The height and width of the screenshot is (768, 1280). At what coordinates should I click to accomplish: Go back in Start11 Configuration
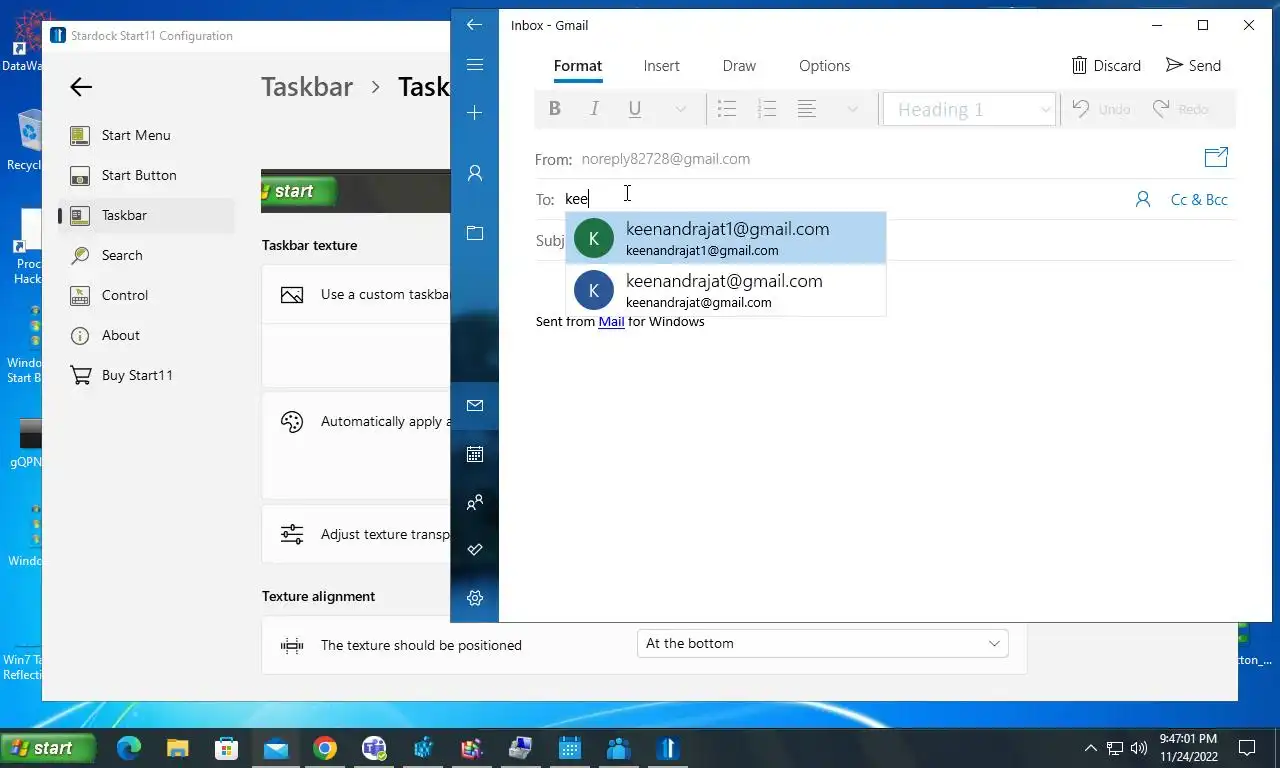tap(81, 87)
